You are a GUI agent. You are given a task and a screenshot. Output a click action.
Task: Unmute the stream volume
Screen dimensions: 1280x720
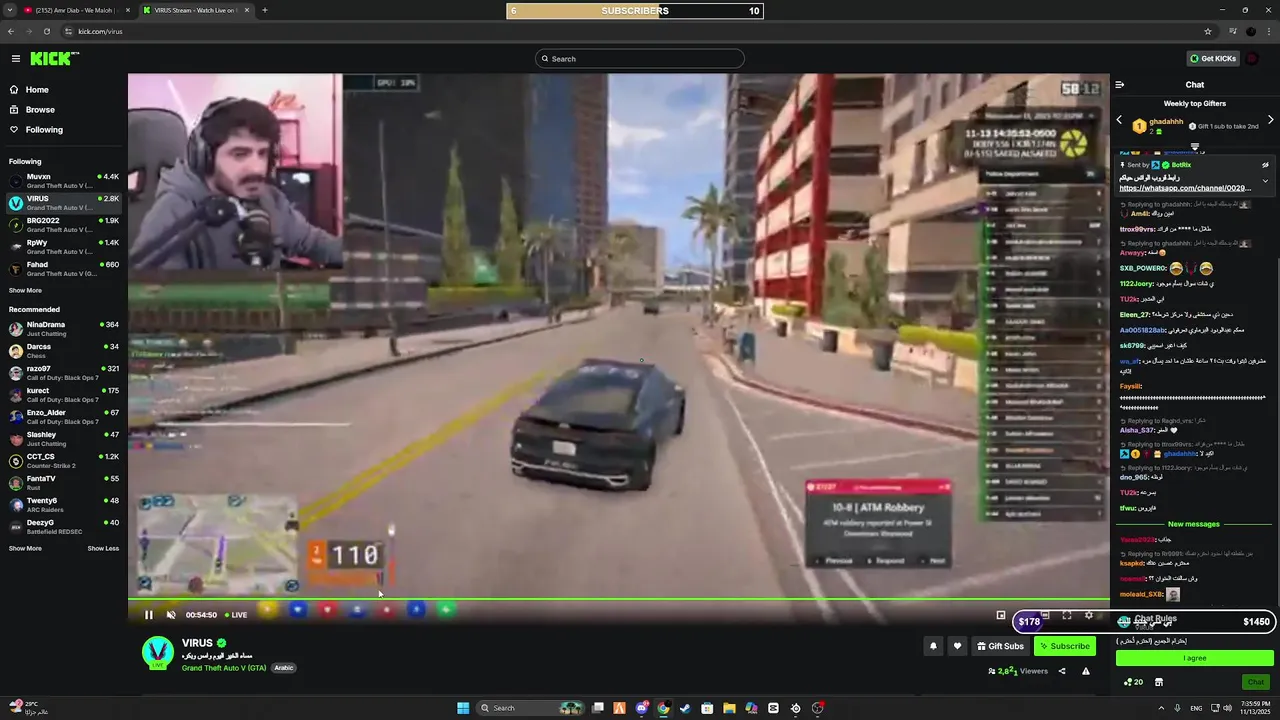tap(171, 615)
